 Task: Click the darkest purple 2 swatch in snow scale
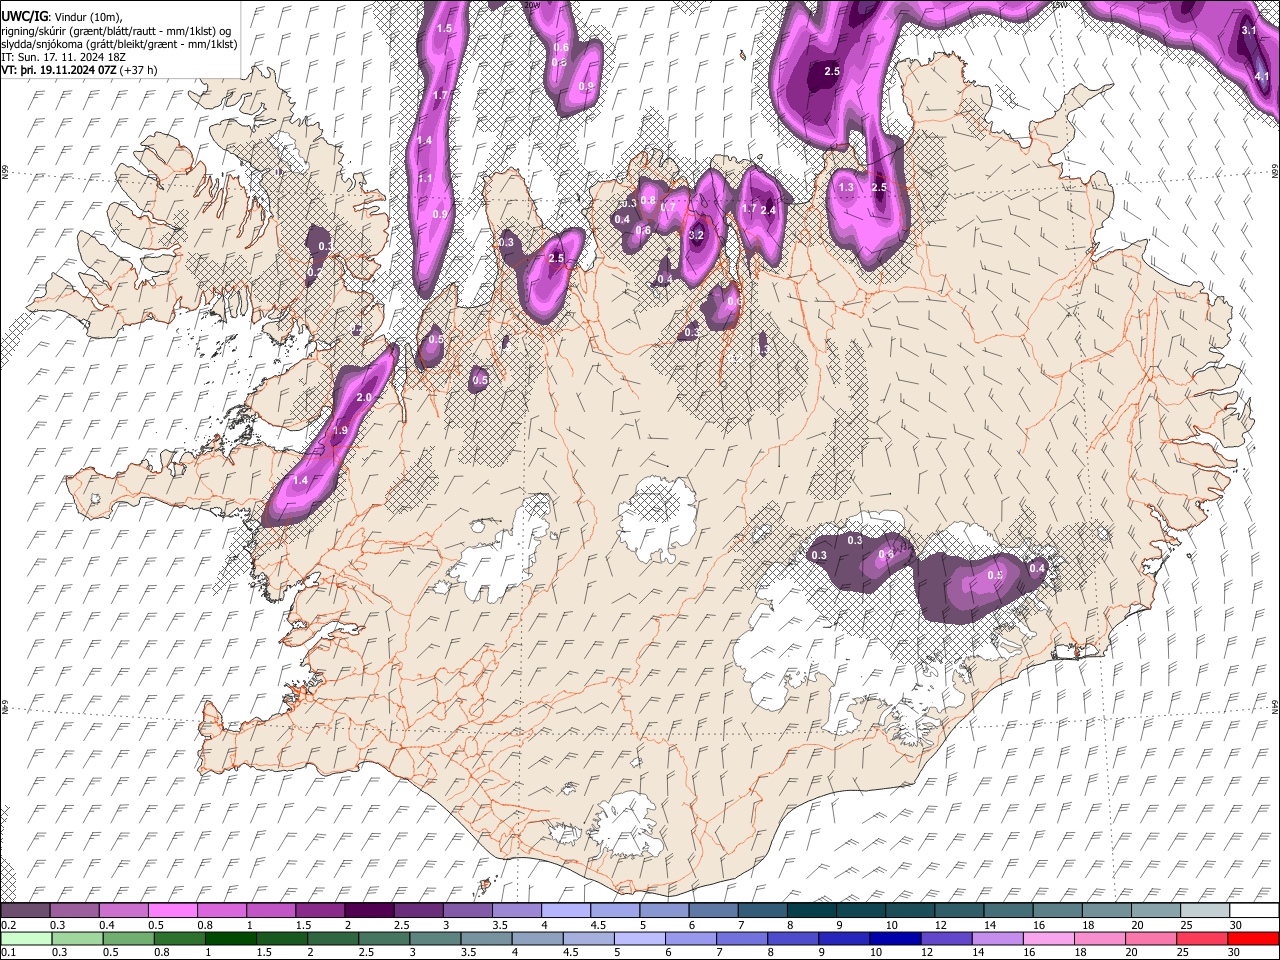tap(369, 911)
